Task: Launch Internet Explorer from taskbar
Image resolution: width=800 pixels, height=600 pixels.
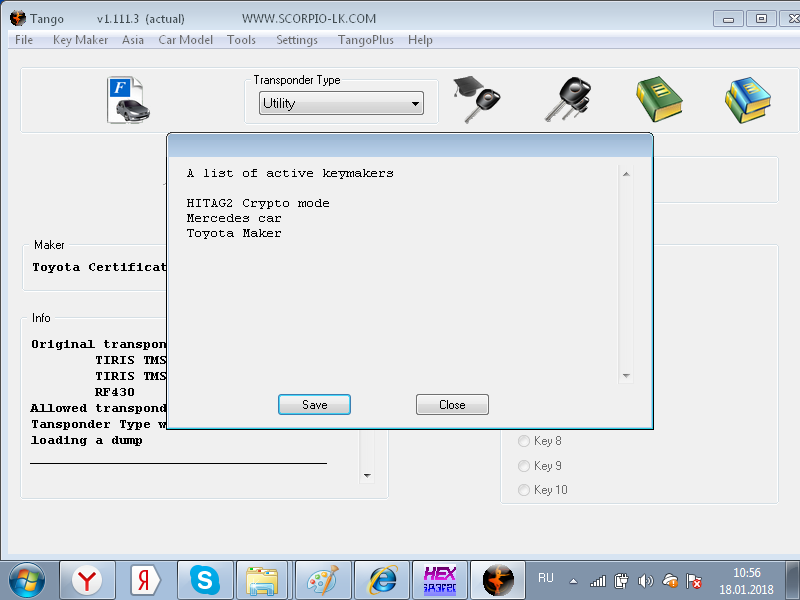Action: [382, 581]
